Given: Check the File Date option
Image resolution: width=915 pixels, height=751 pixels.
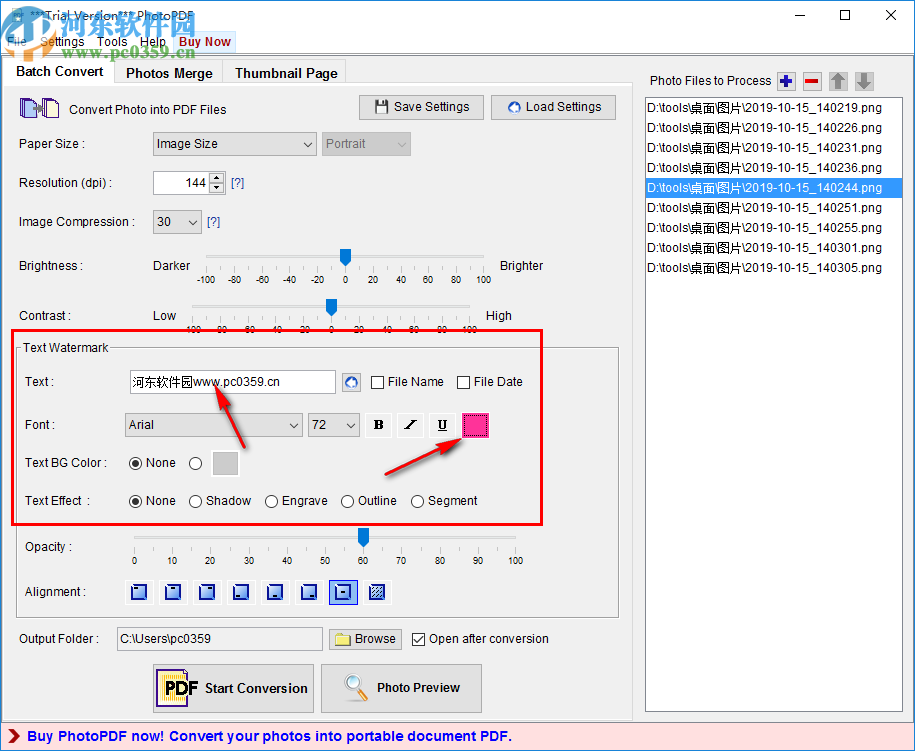Looking at the screenshot, I should click(x=463, y=382).
